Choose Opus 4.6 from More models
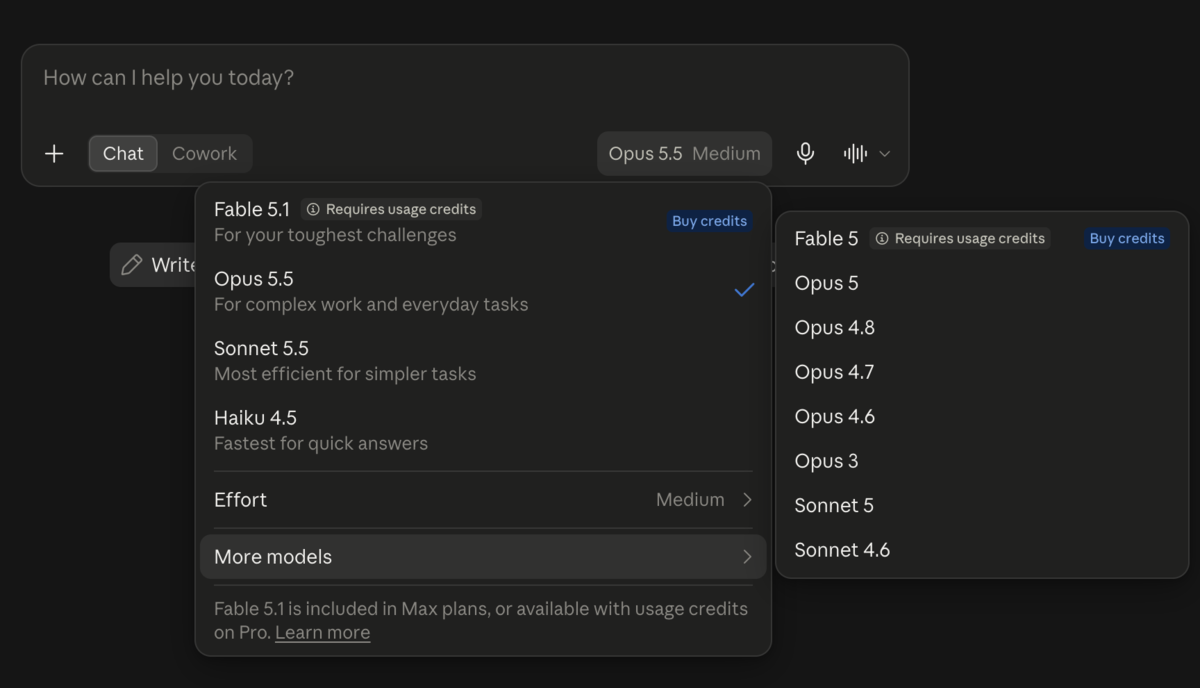The height and width of the screenshot is (688, 1200). (981, 416)
